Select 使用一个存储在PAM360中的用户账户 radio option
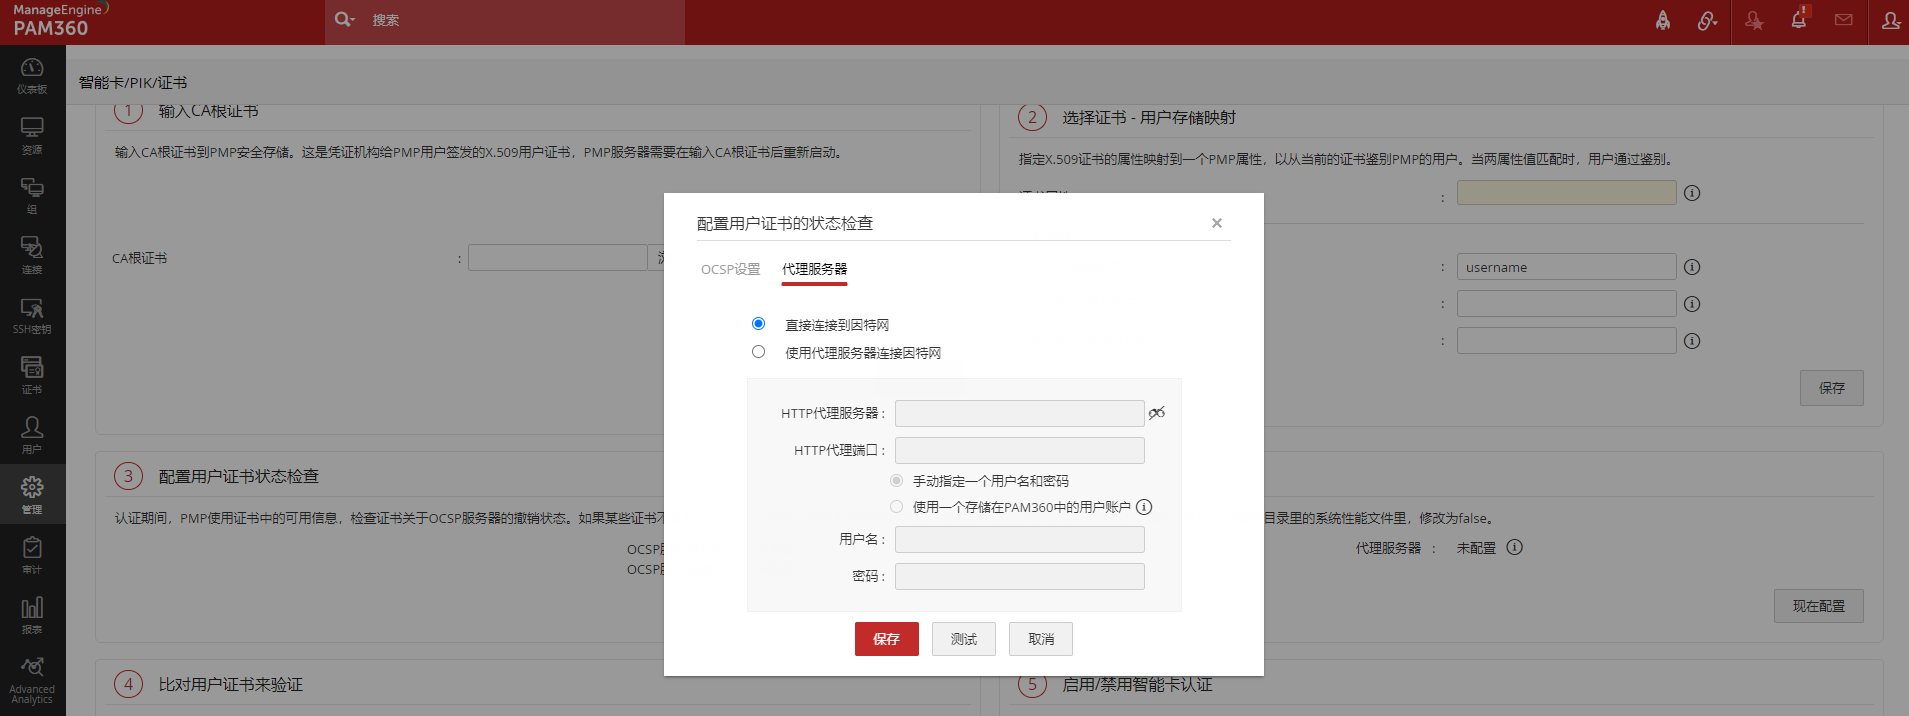The height and width of the screenshot is (716, 1909). pyautogui.click(x=896, y=507)
